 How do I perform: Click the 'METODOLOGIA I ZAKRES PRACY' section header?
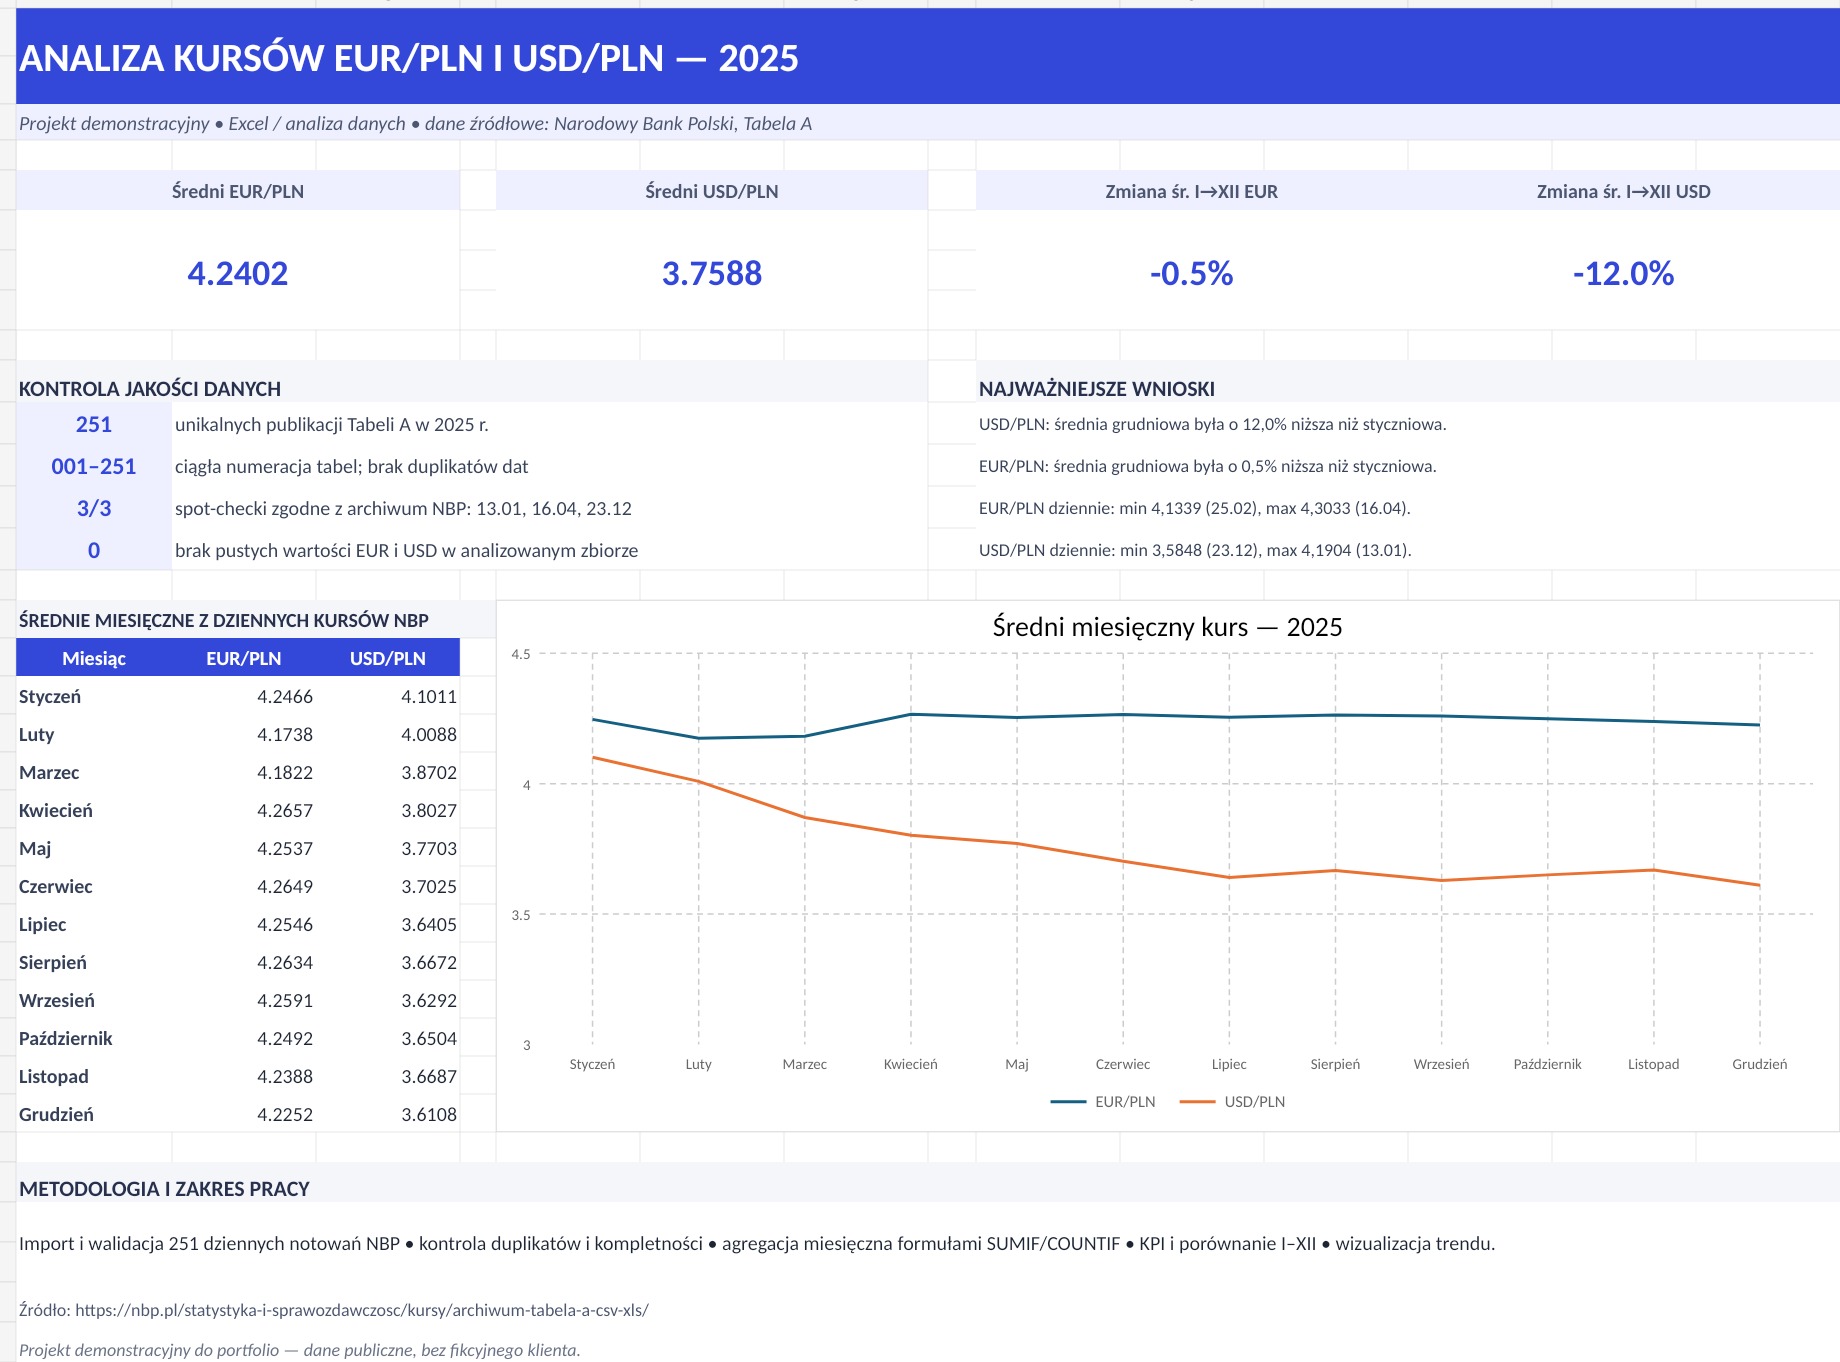(x=165, y=1189)
